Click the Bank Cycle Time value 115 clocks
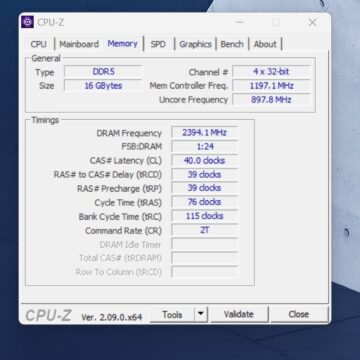 coord(204,216)
